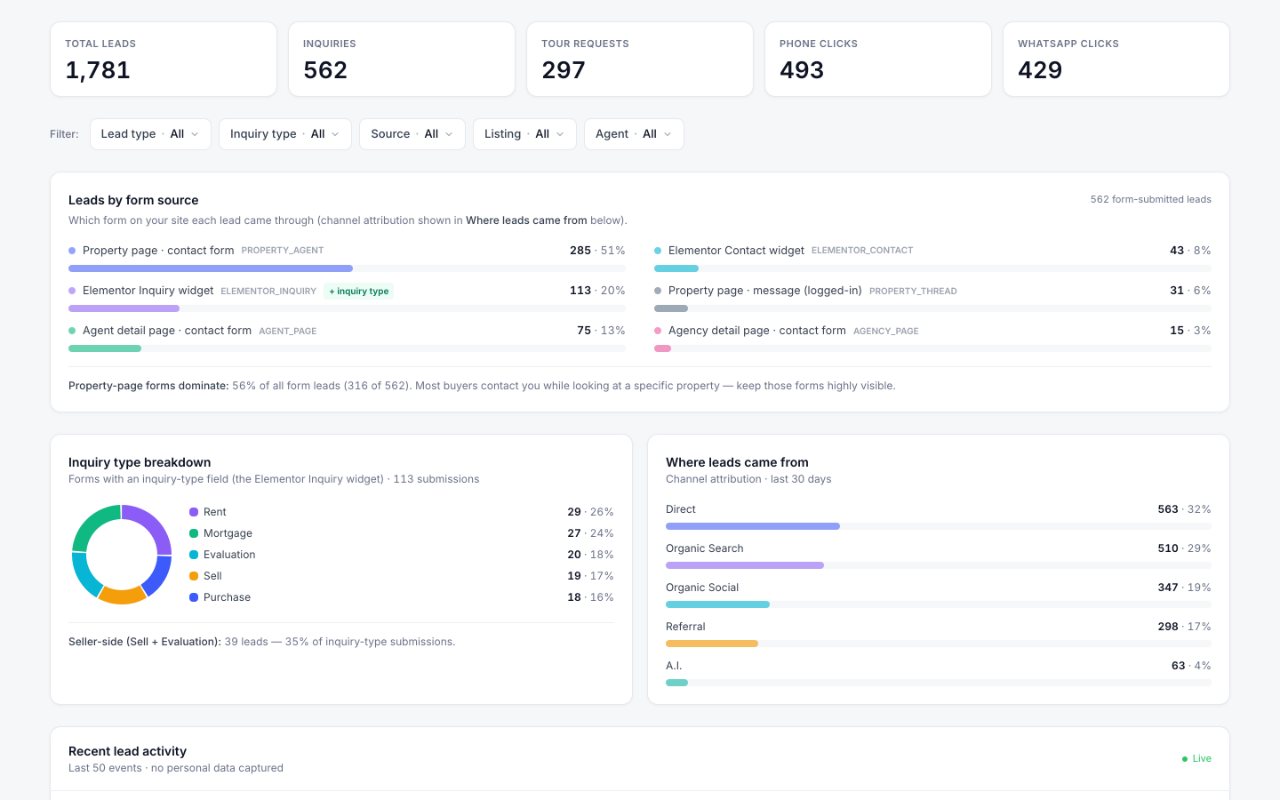Screen dimensions: 1280x800
Task: Click the Sell legend color dot
Action: click(x=193, y=576)
